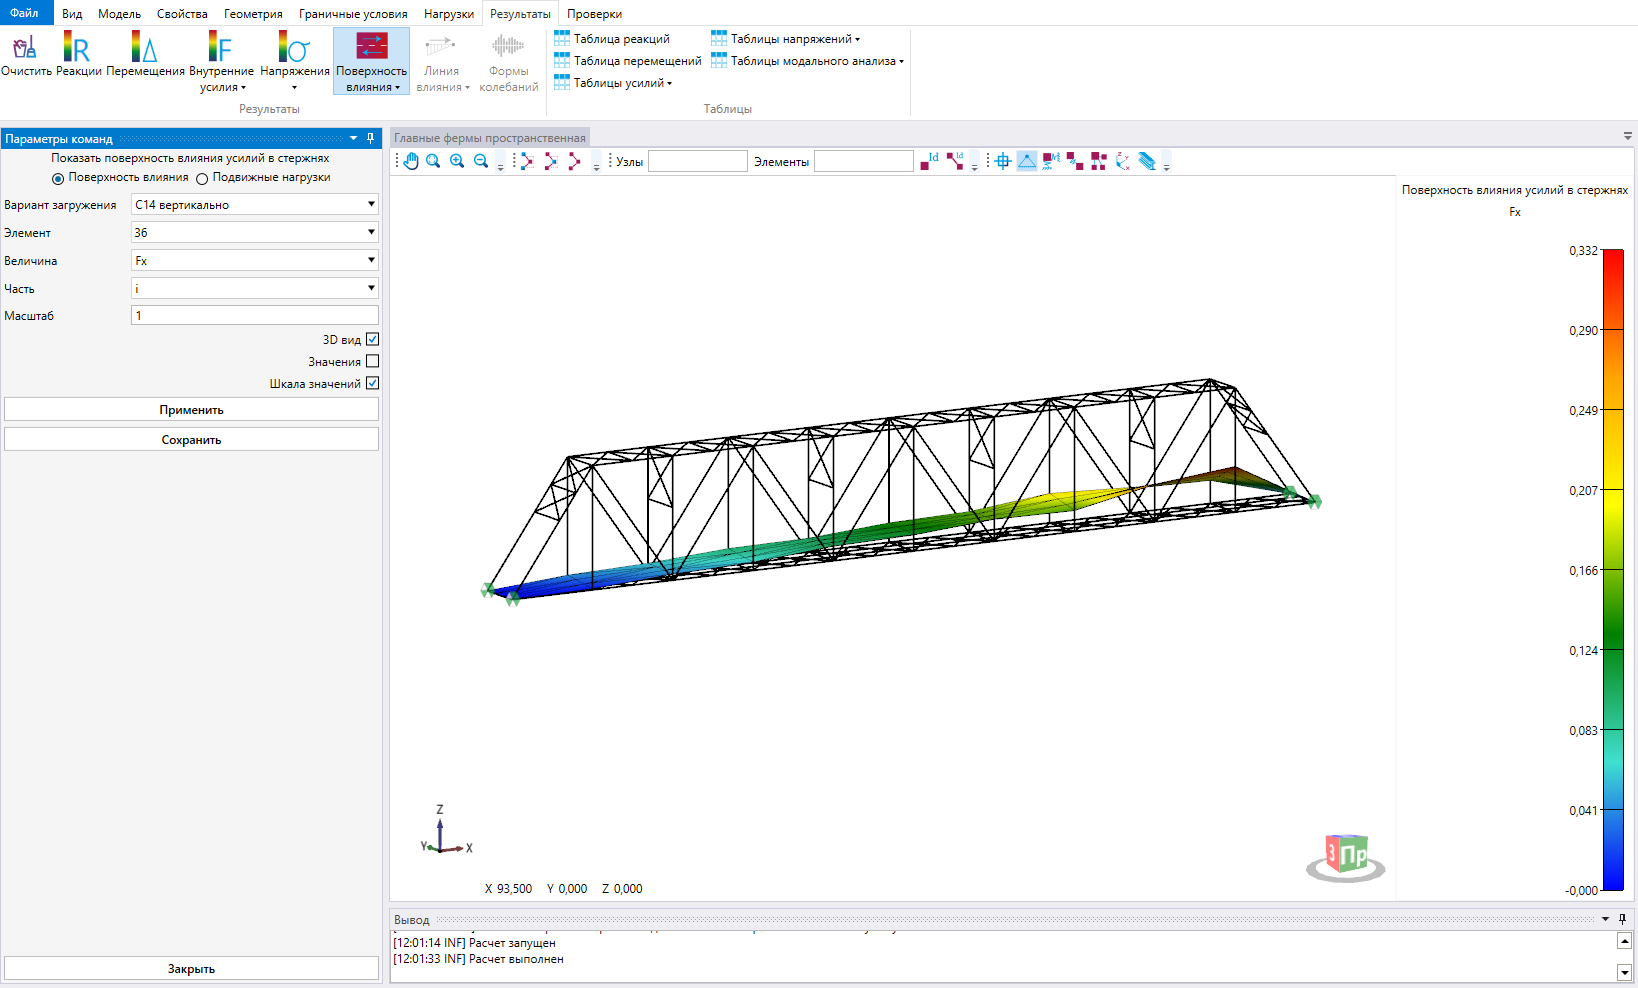
Task: Uncheck the 3D вид checkbox
Action: [x=372, y=340]
